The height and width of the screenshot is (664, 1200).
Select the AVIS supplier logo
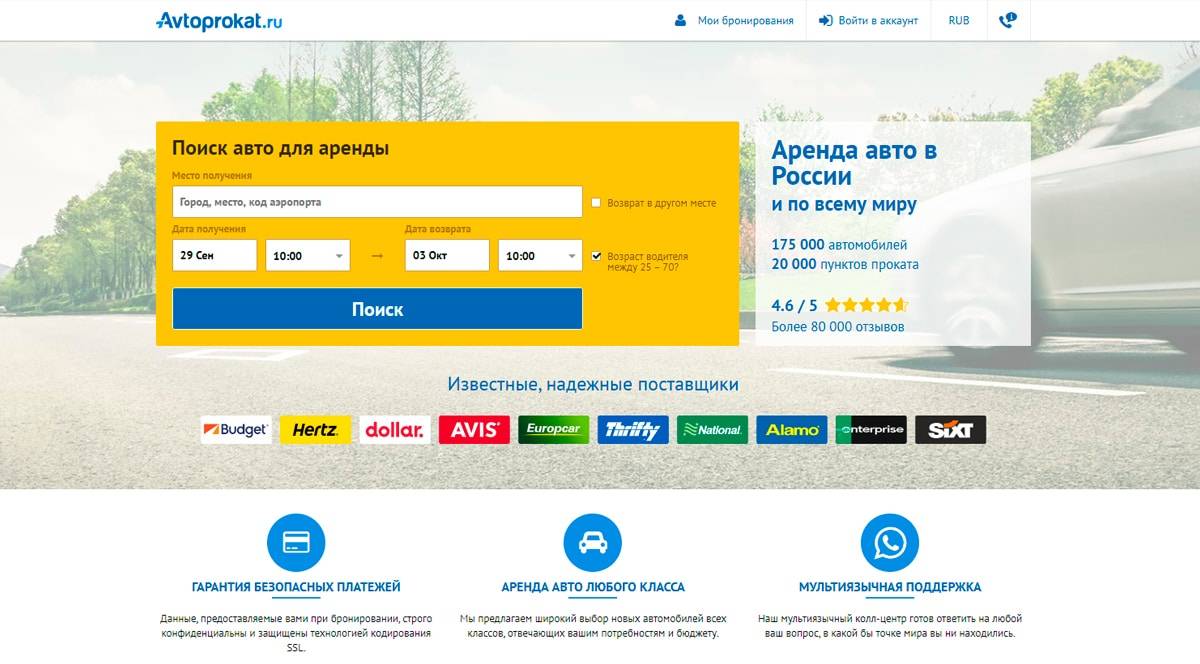point(474,430)
